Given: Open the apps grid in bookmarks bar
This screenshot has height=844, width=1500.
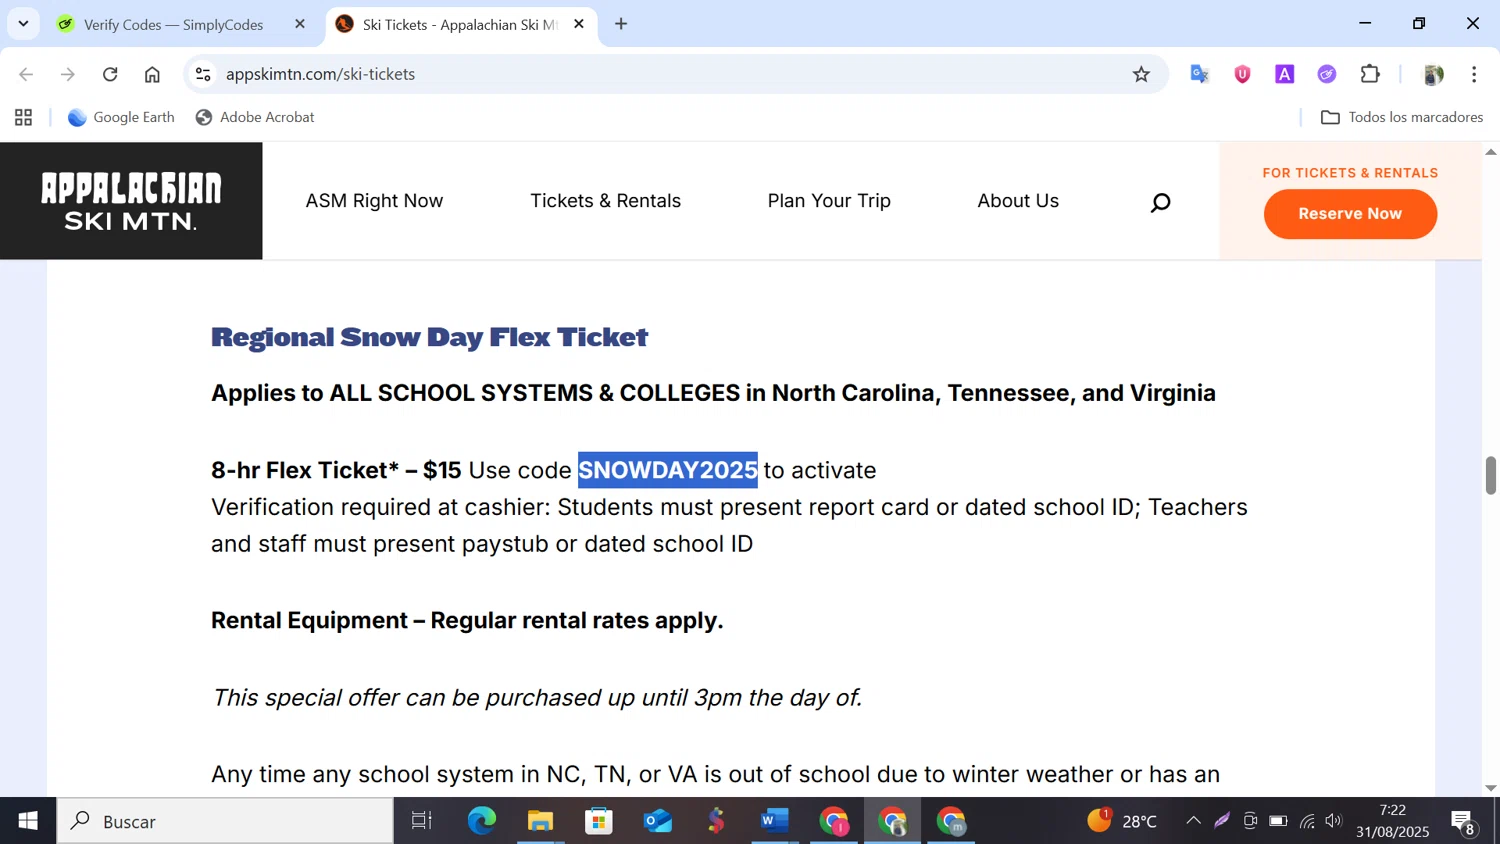Looking at the screenshot, I should [x=24, y=117].
